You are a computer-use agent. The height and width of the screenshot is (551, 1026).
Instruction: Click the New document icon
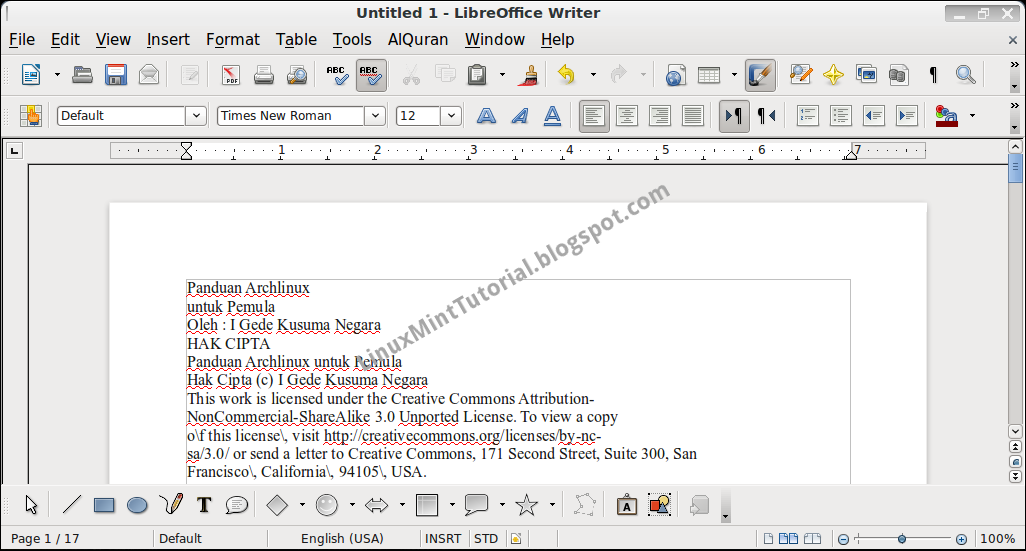pyautogui.click(x=31, y=75)
